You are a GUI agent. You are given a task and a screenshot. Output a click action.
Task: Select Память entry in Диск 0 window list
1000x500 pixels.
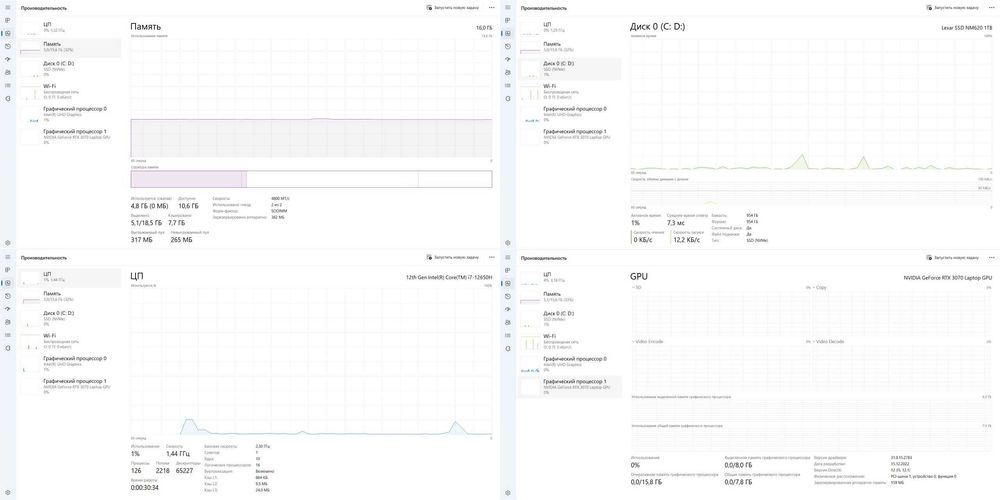pyautogui.click(x=570, y=46)
